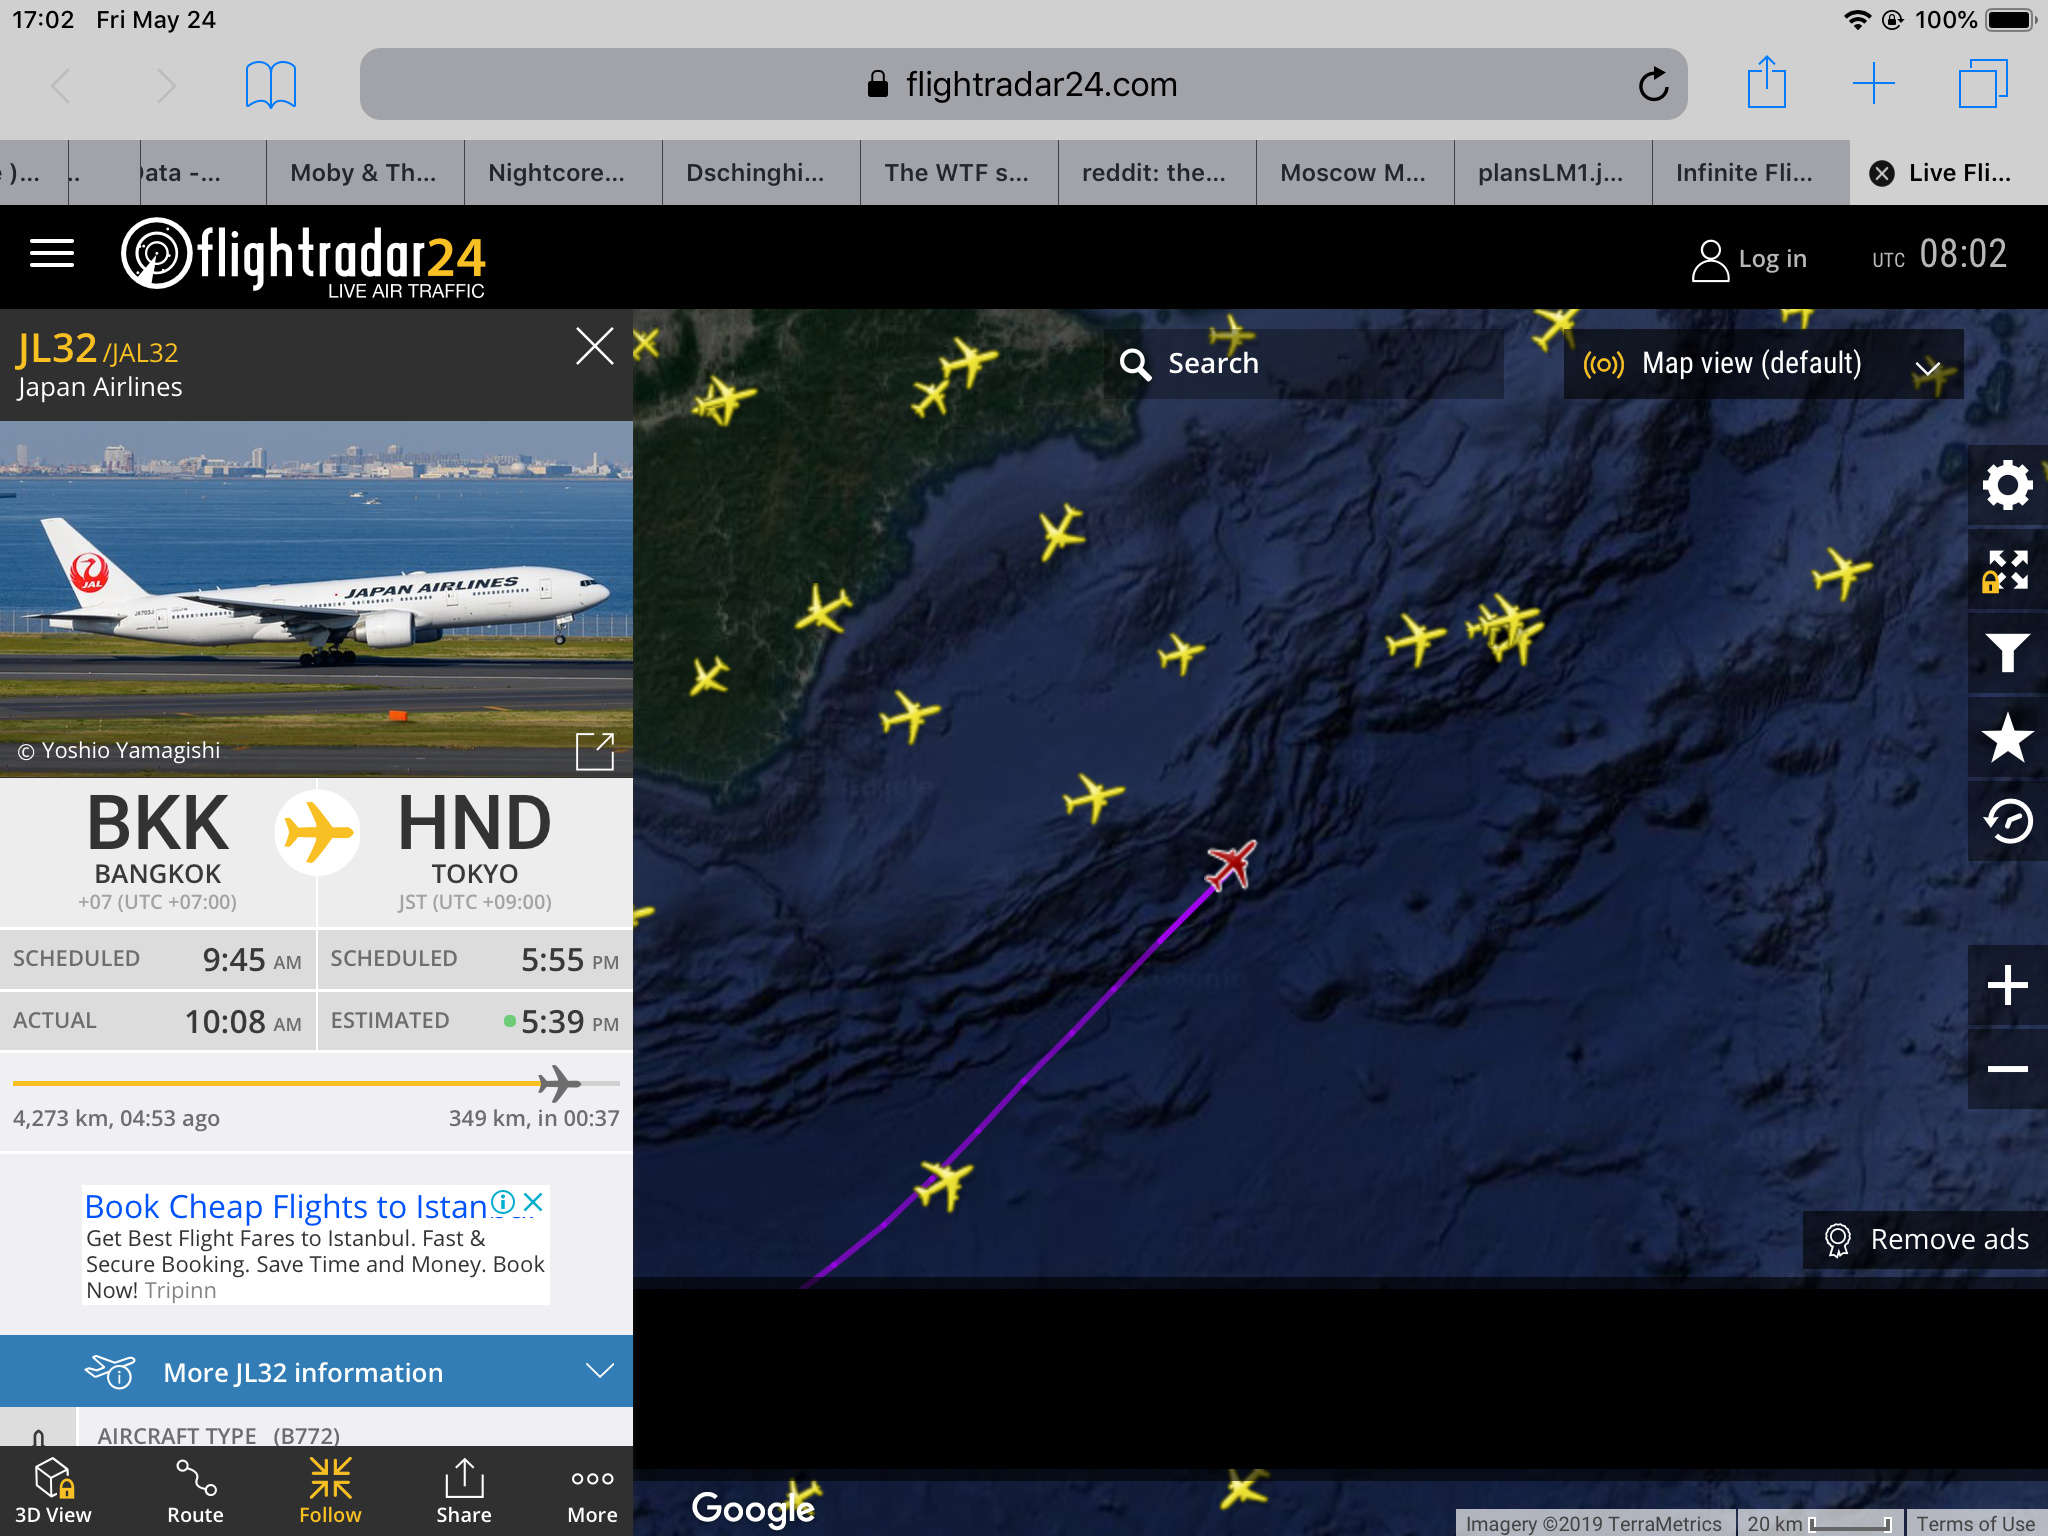The image size is (2048, 1536).
Task: Open the 3D View for JL32
Action: (x=53, y=1491)
